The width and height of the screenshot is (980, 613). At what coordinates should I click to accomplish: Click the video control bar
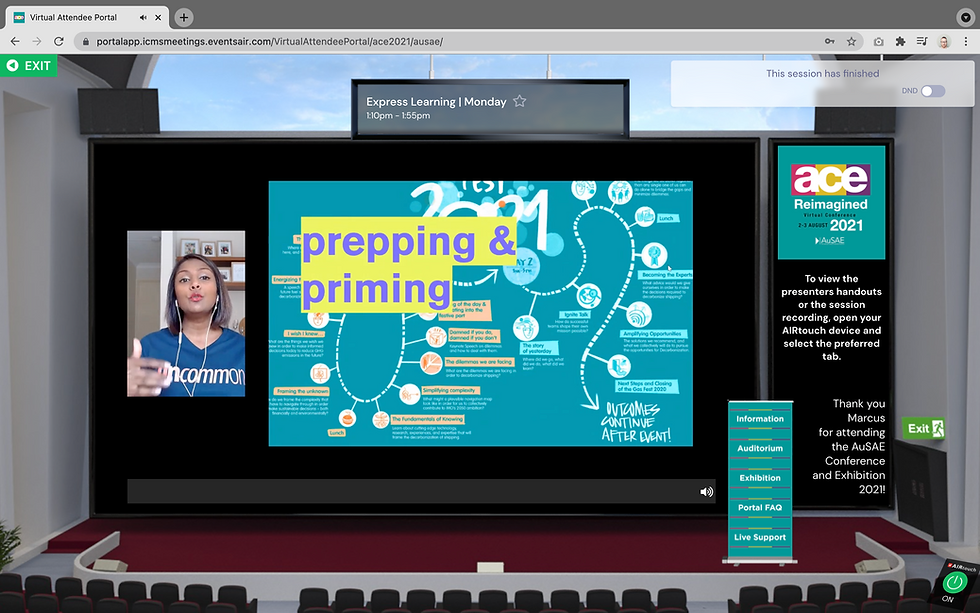click(x=421, y=491)
